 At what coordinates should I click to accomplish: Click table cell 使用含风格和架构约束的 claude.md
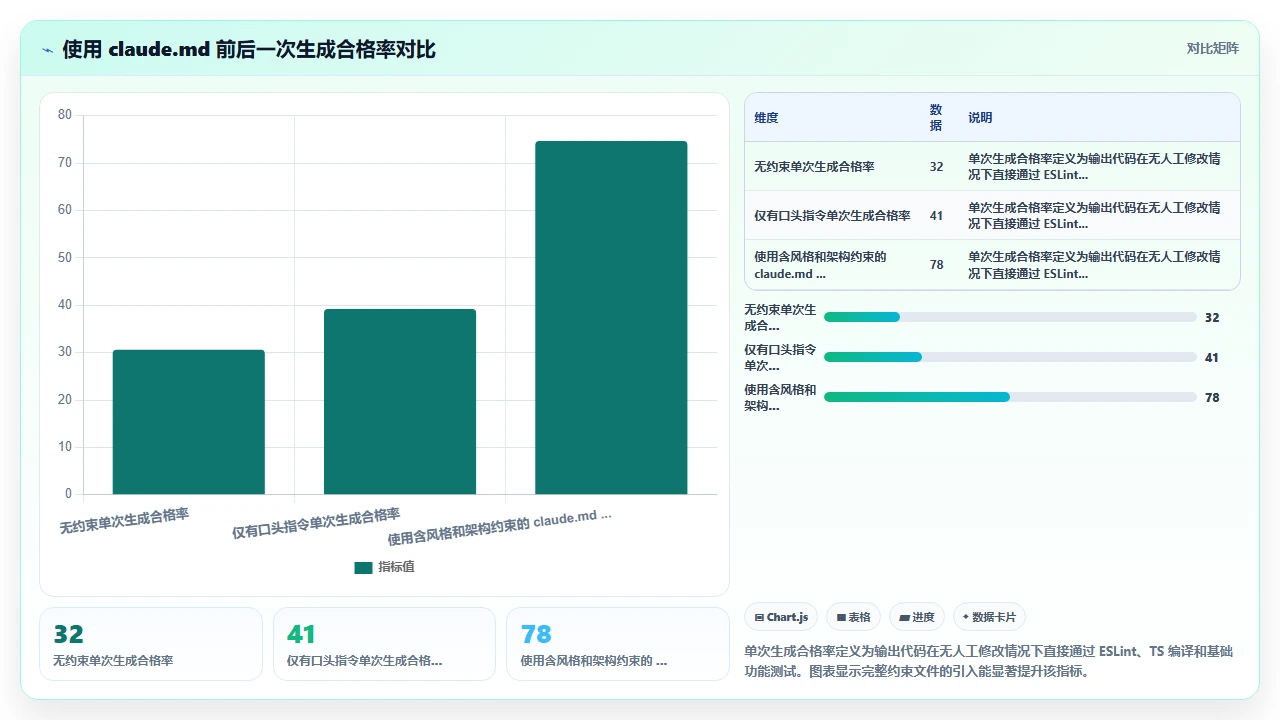(x=820, y=265)
